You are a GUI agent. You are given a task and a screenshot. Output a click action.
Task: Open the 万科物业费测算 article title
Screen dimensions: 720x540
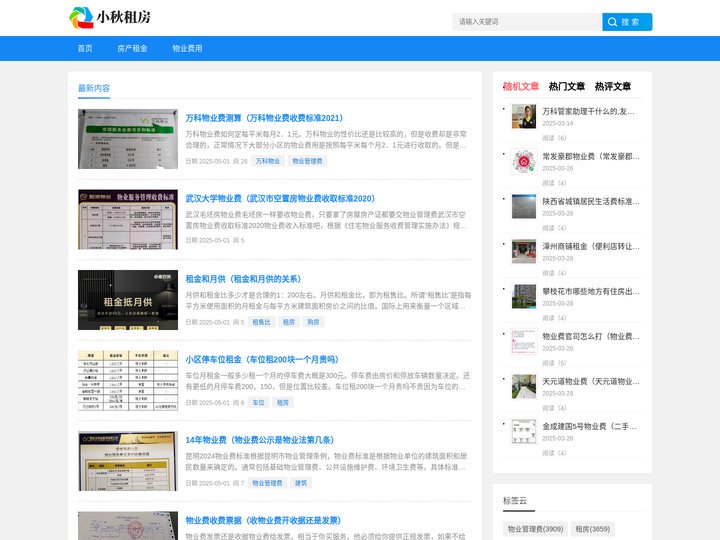click(264, 118)
